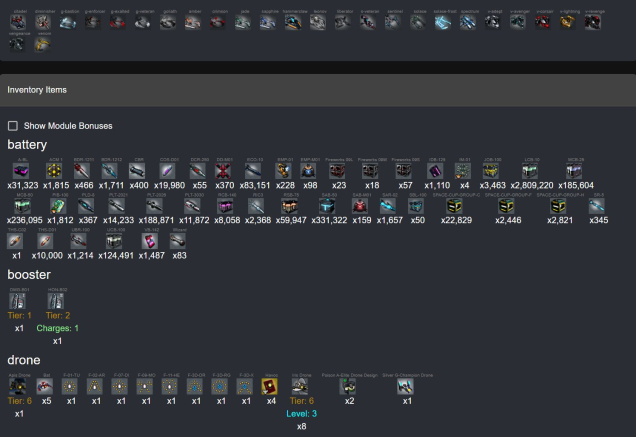Click the item with quantity x185,604
This screenshot has width=636, height=437.
(x=575, y=171)
